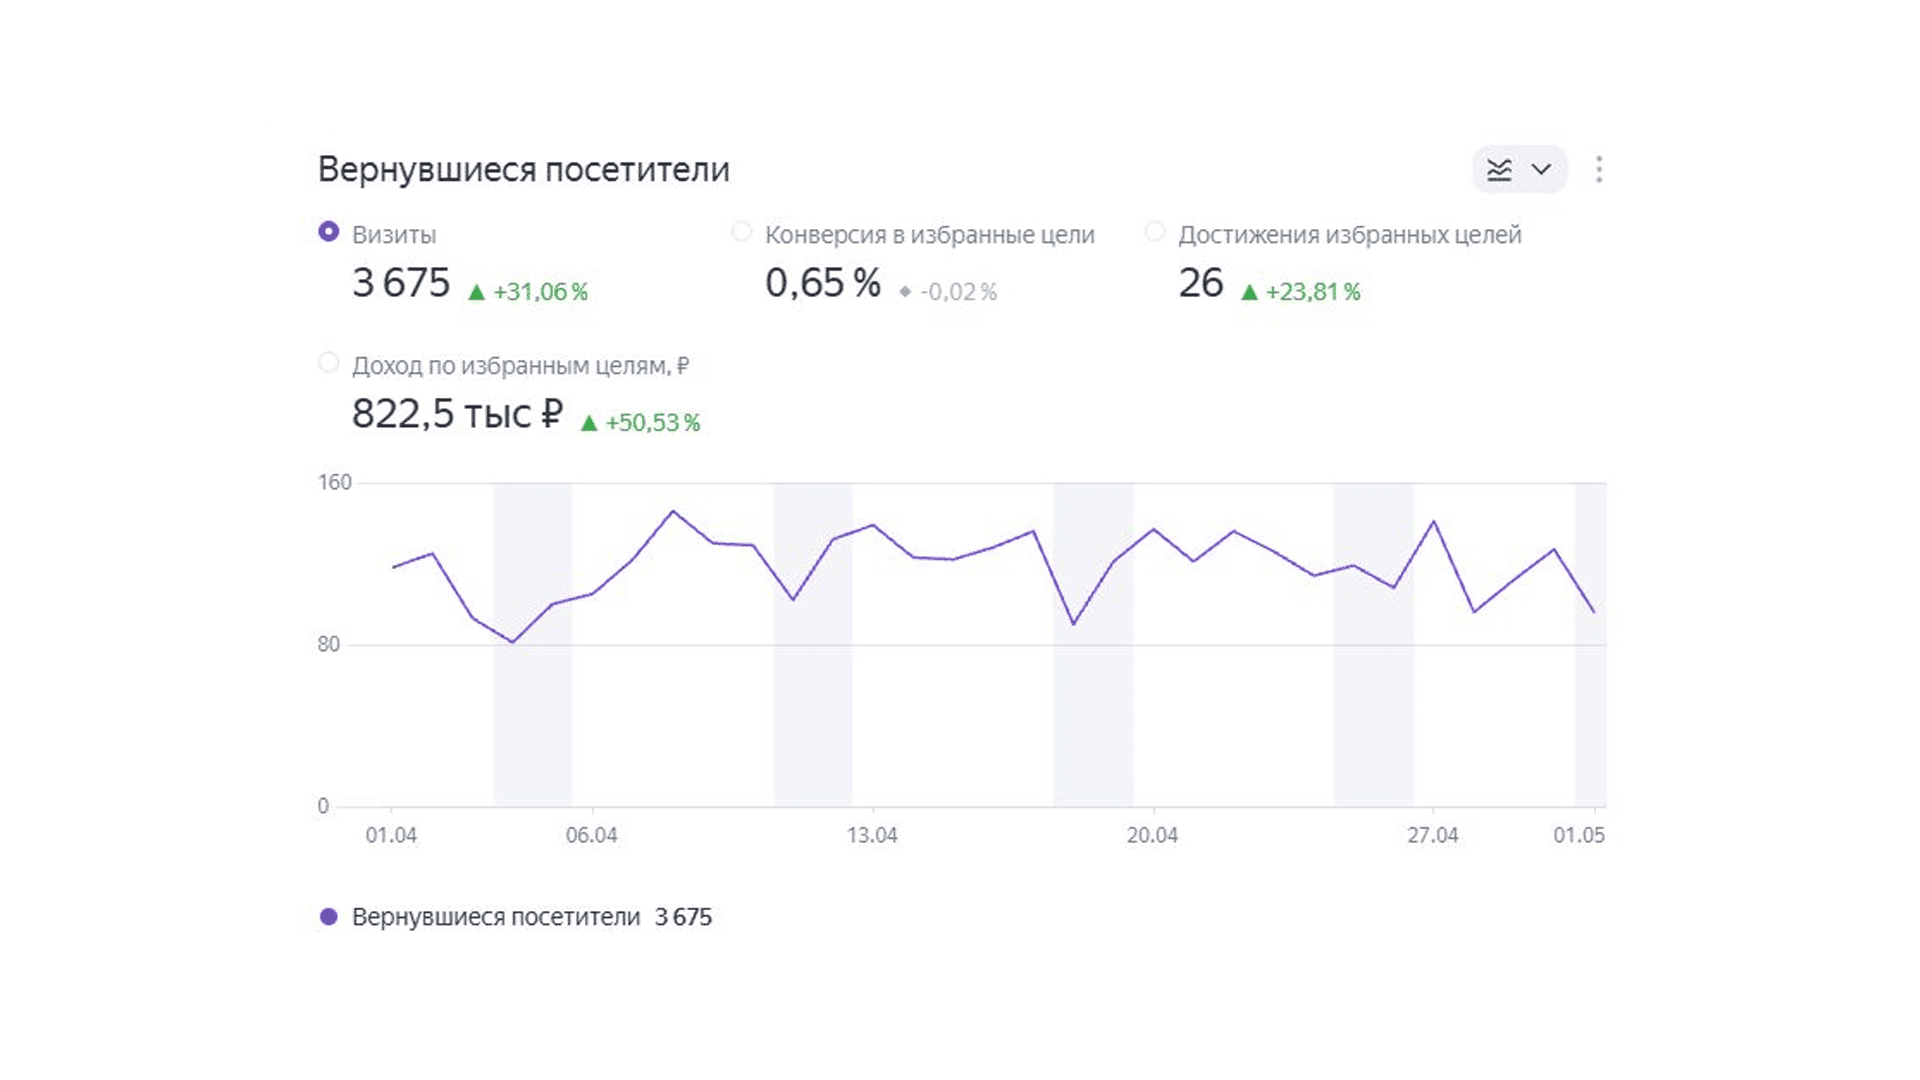Click the 06.04 date axis label
The image size is (1920, 1080).
coord(592,835)
